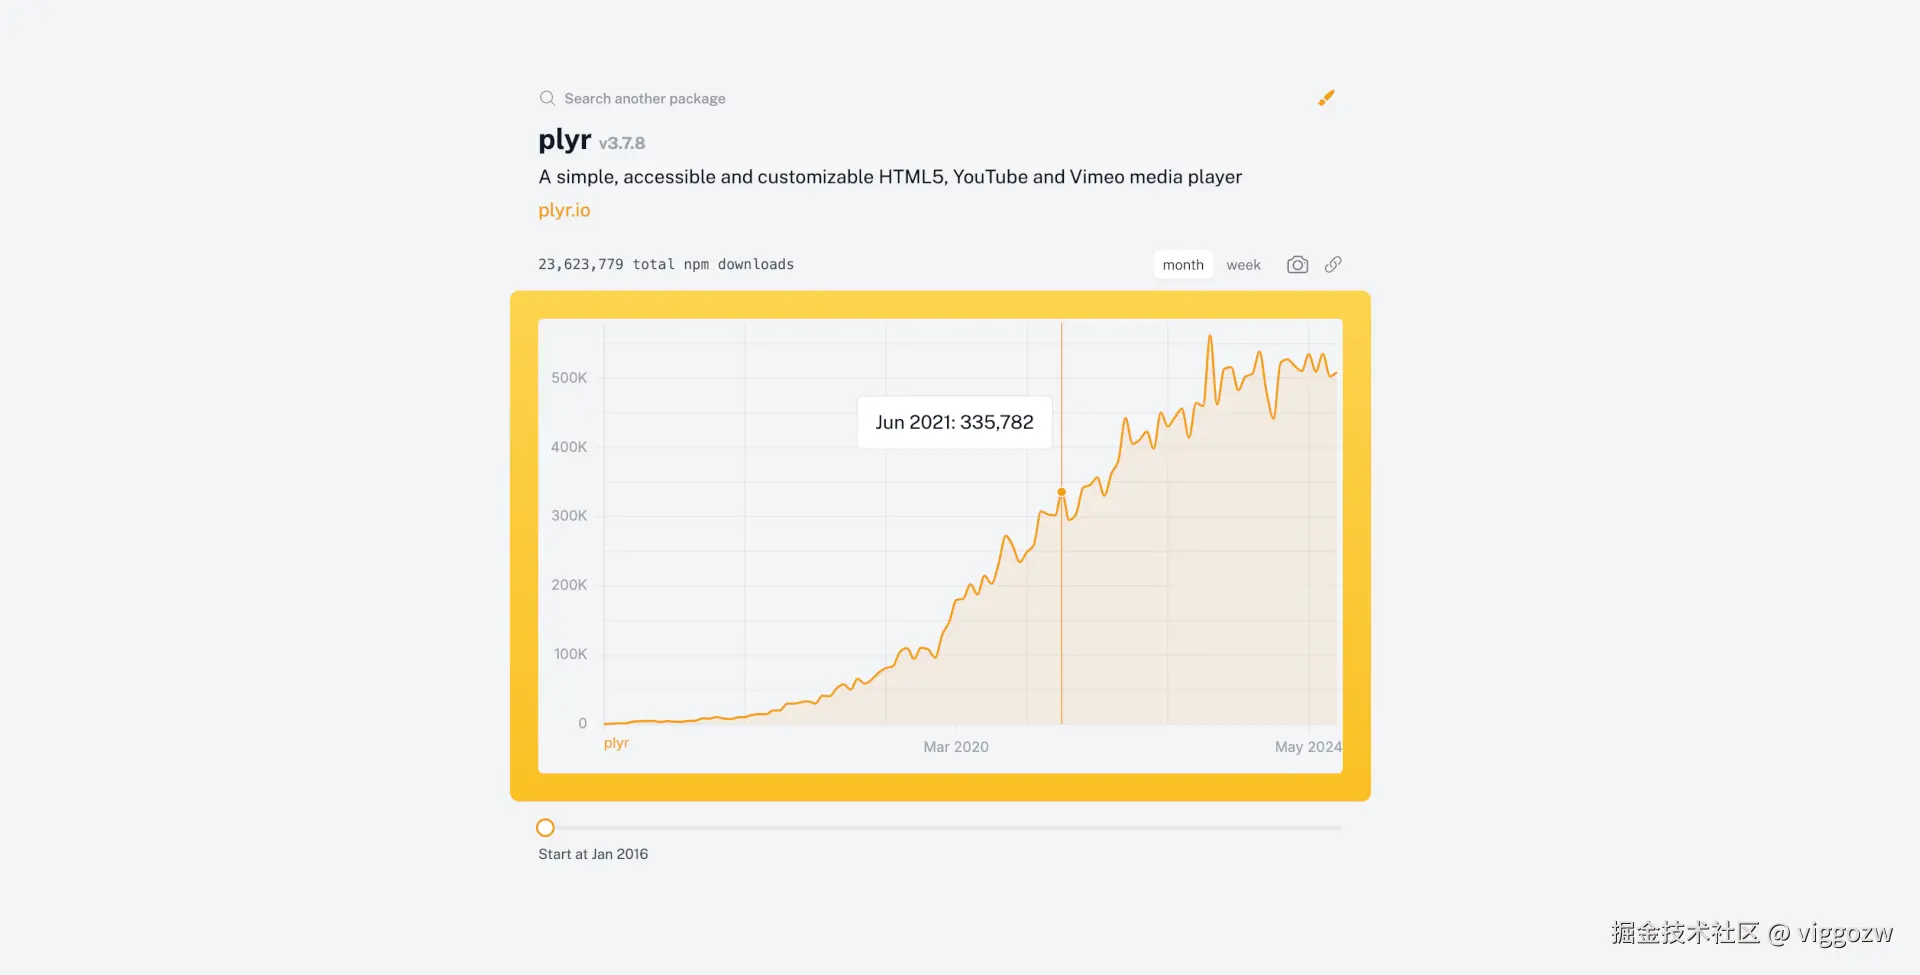
Task: Click the Jun 2021 tooltip box
Action: point(954,422)
